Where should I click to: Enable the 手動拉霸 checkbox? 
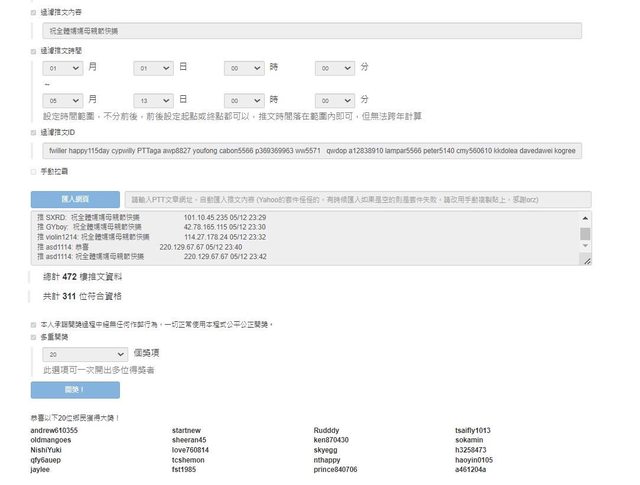click(x=34, y=172)
